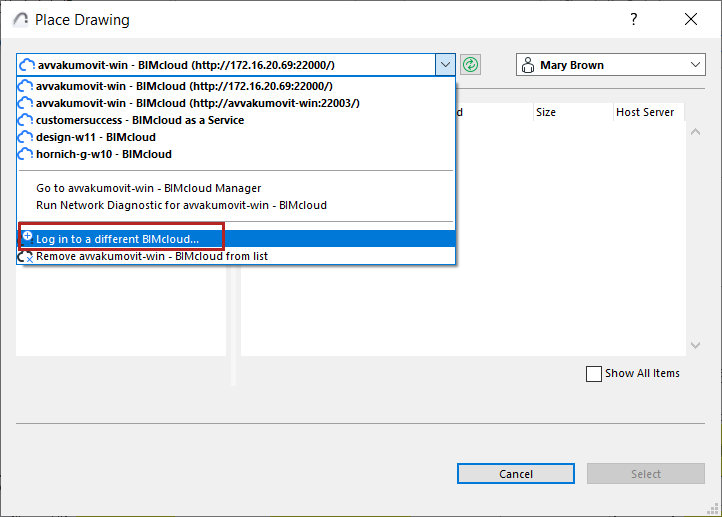Click the list scroll up arrow
Screen dimensions: 722x517
pyautogui.click(x=695, y=132)
